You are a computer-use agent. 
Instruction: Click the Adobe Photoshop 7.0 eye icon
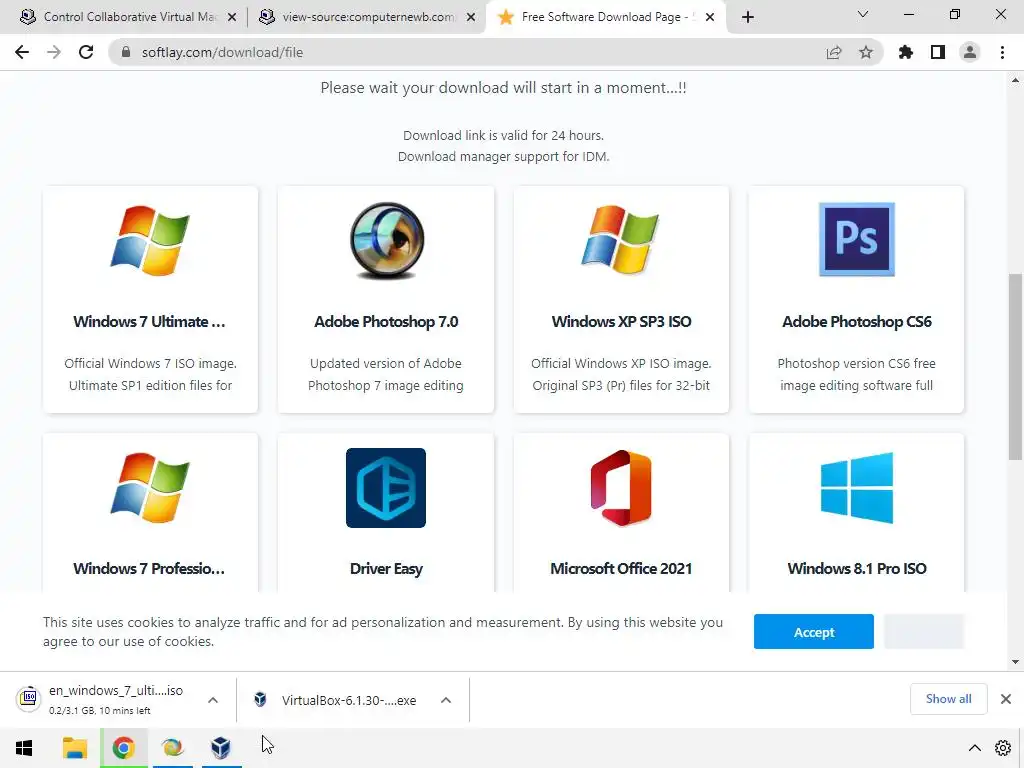pos(387,240)
